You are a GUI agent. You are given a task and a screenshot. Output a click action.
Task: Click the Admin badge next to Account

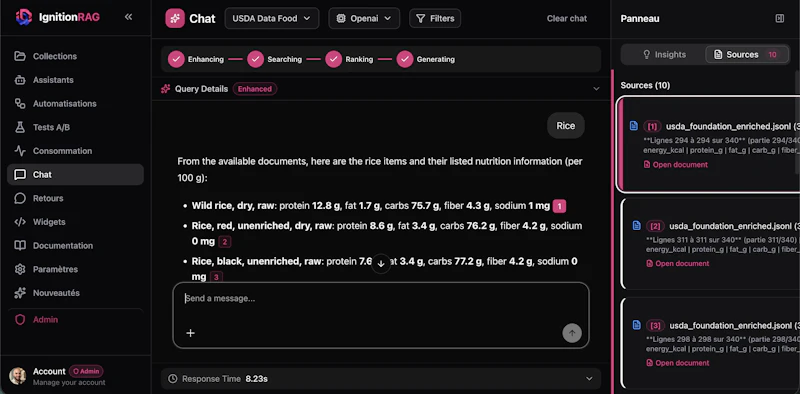coord(86,371)
